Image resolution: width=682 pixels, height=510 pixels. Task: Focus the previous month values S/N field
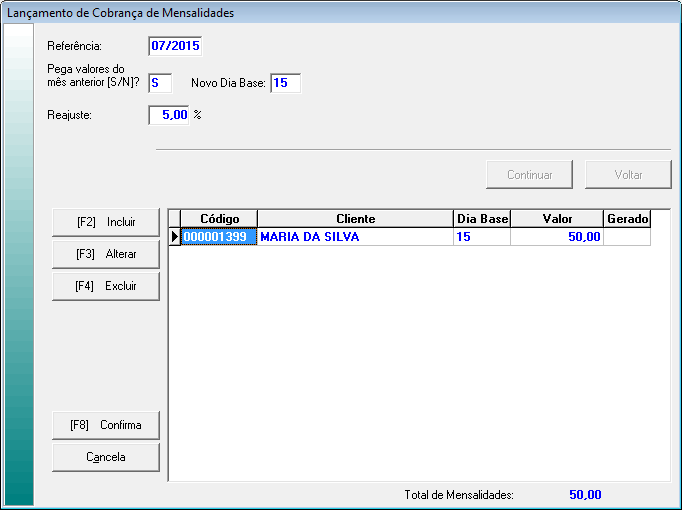160,82
